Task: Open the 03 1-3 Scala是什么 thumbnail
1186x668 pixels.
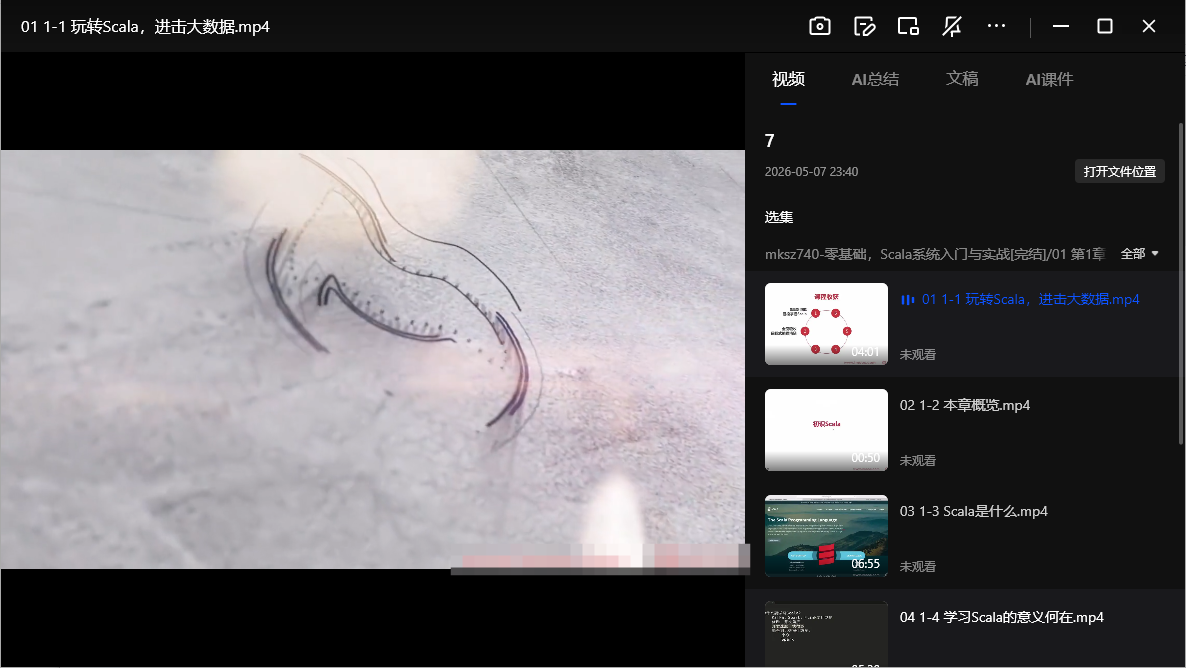Action: [x=826, y=536]
